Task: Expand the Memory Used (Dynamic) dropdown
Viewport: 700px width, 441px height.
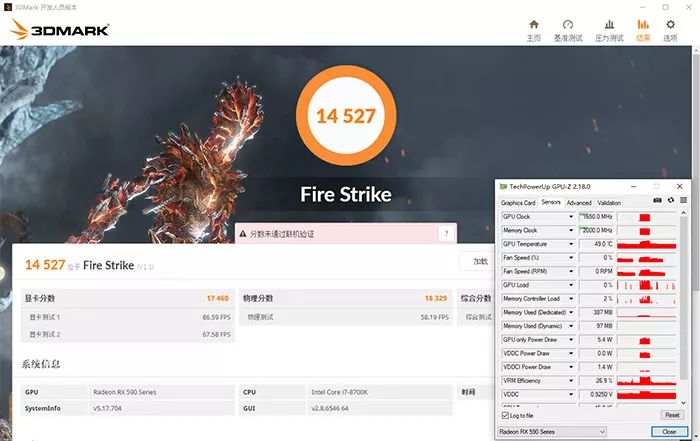Action: pyautogui.click(x=571, y=326)
